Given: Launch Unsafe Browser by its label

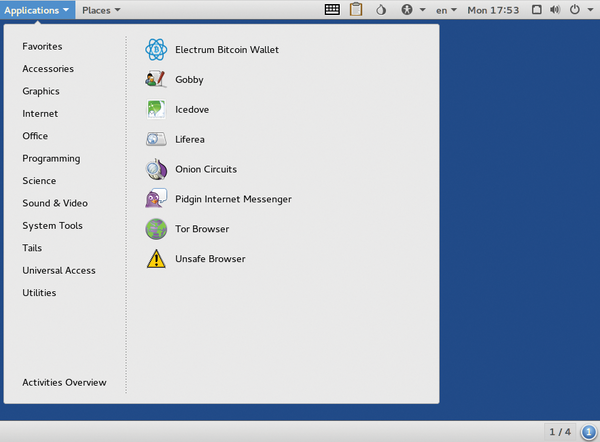Looking at the screenshot, I should [210, 259].
